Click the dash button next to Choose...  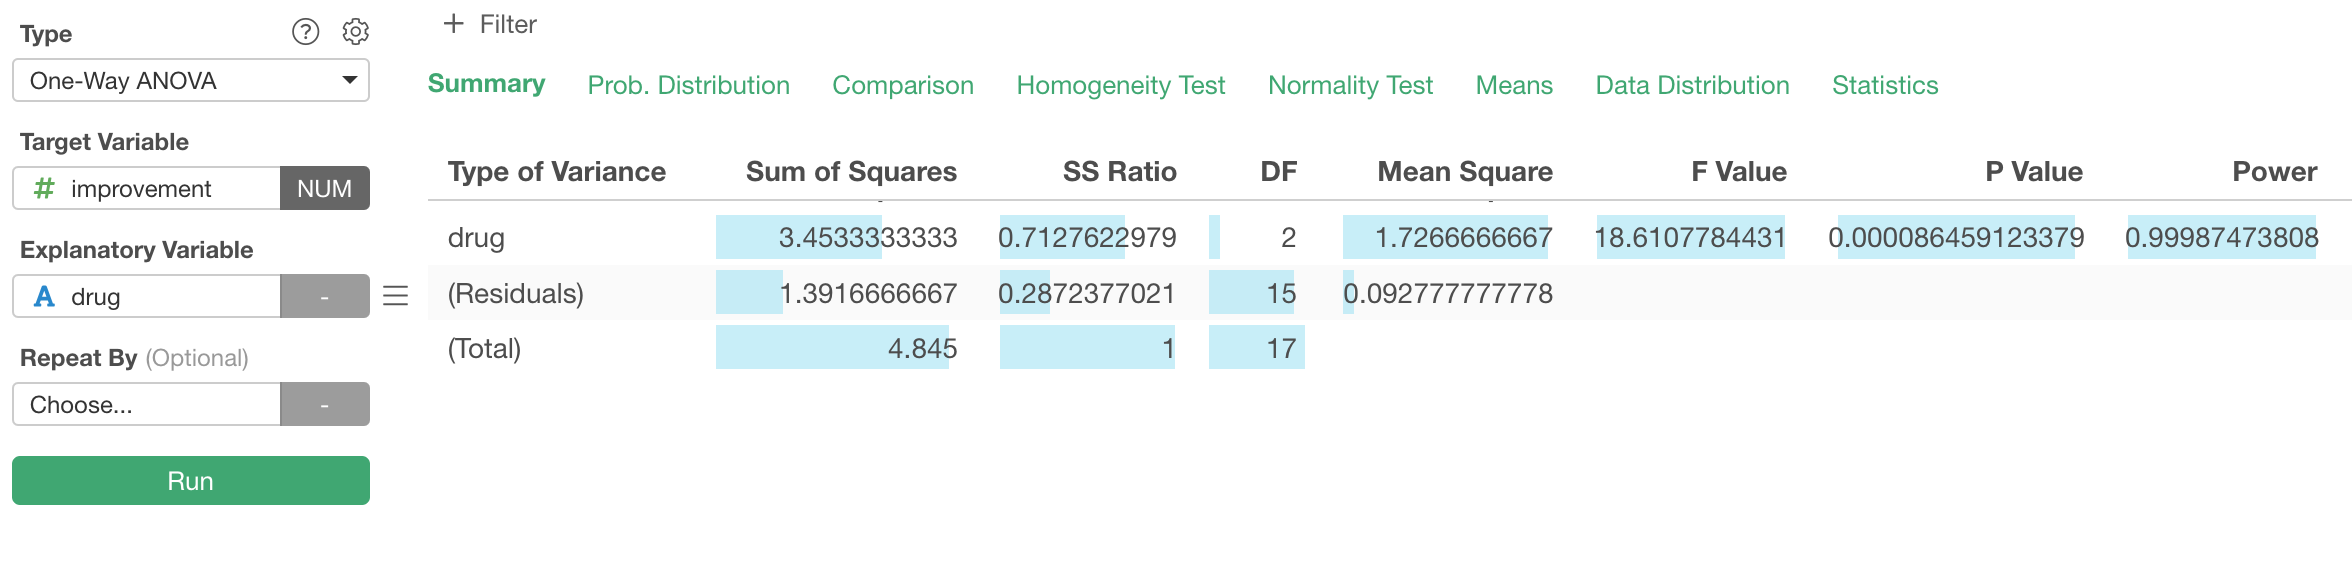click(x=325, y=404)
